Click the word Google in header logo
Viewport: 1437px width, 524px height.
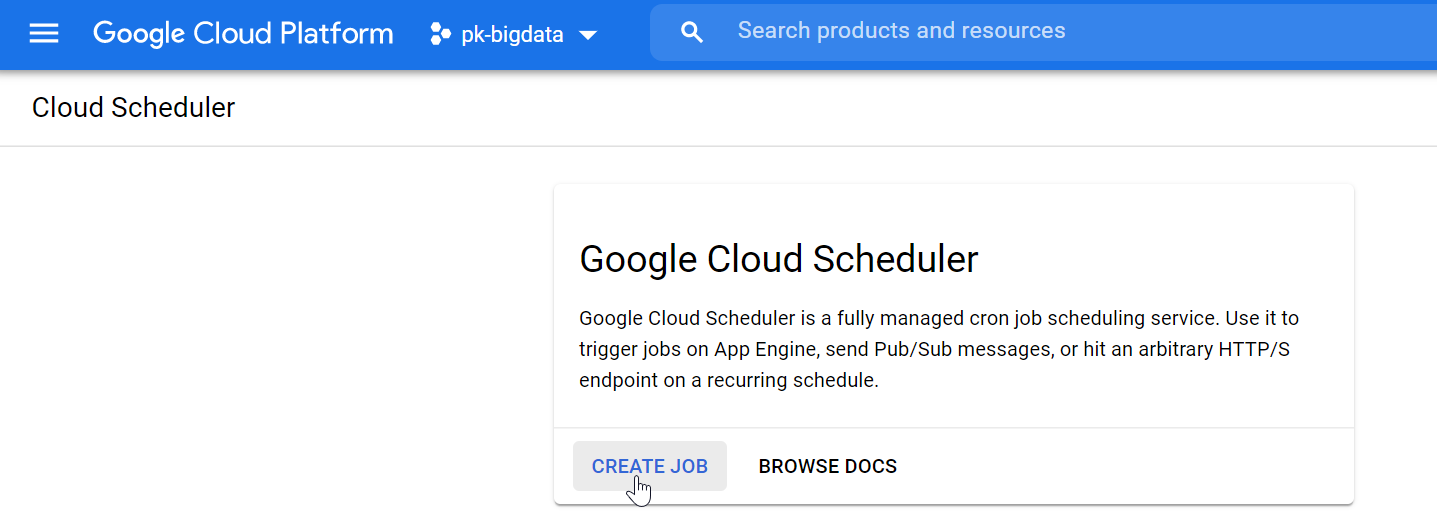[x=140, y=34]
